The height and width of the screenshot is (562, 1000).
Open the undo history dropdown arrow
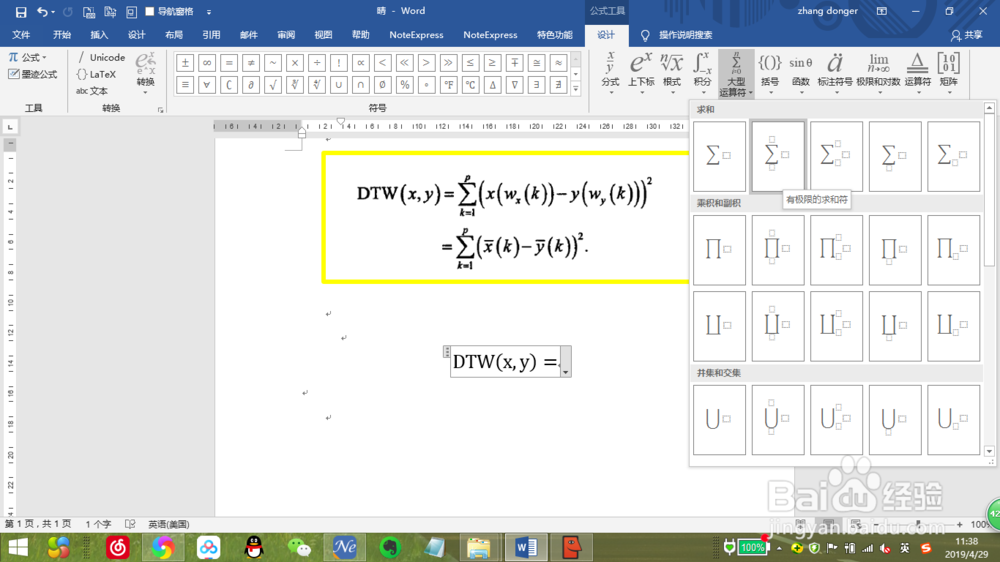pyautogui.click(x=53, y=11)
